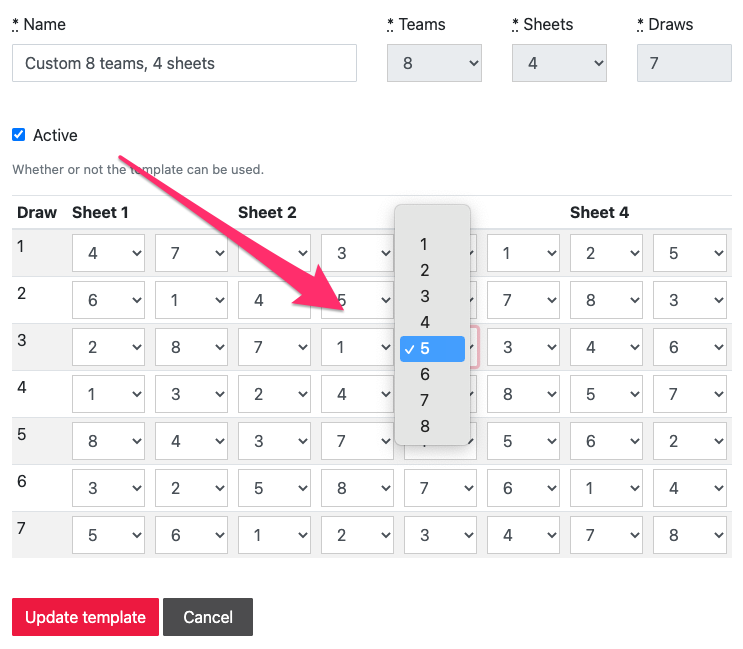
Task: Open Draw 7 Sheet 4 last dropdown showing 8
Action: 689,535
